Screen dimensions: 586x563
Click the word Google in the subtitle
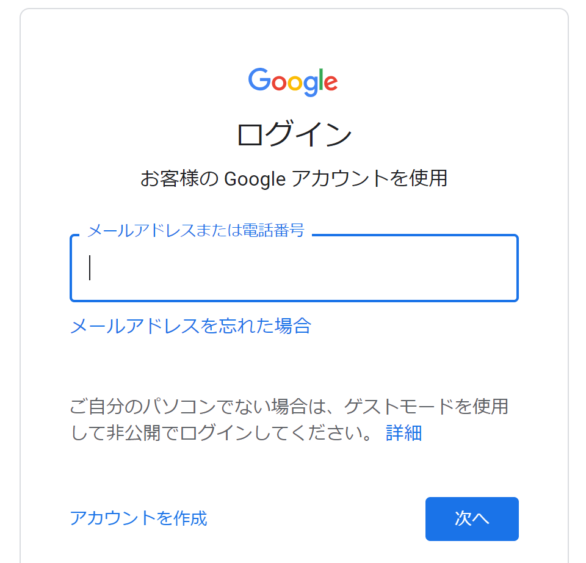[255, 179]
